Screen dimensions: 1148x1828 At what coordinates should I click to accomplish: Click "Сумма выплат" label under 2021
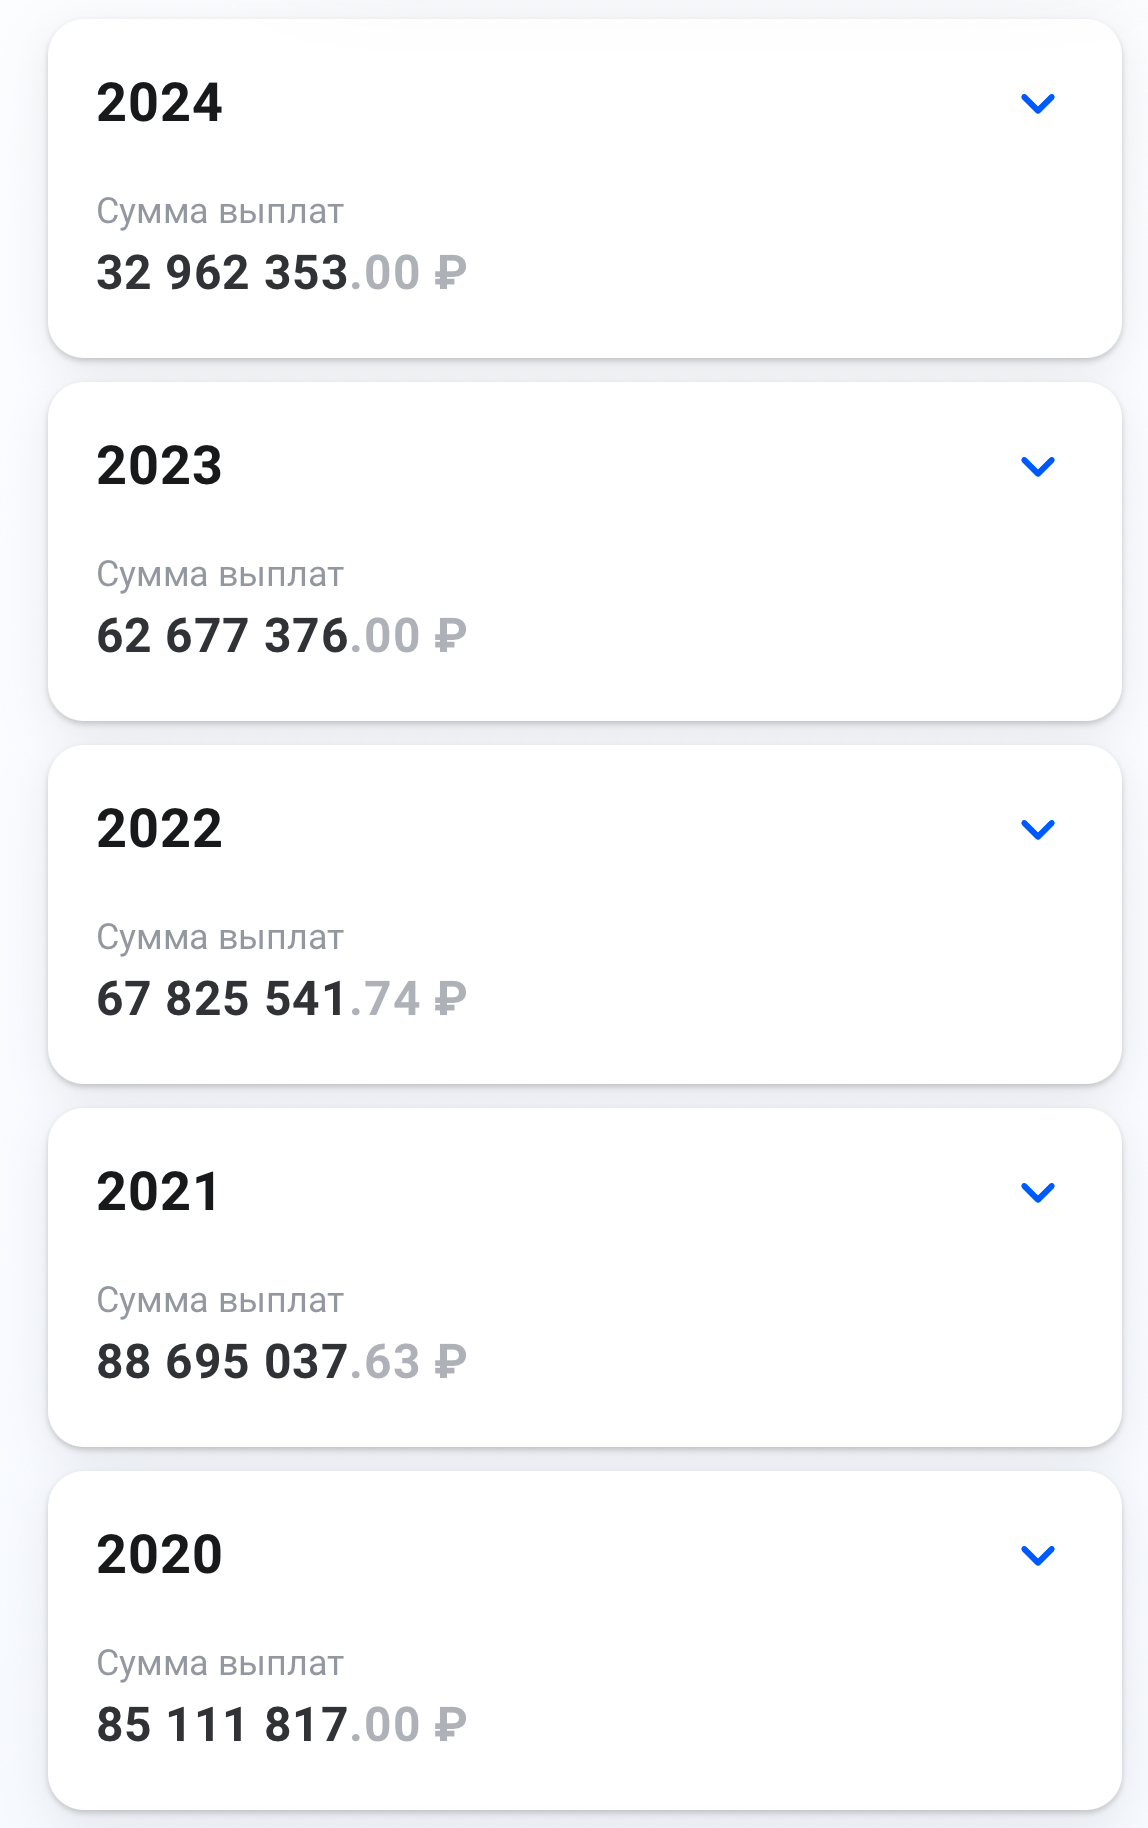pos(220,1301)
